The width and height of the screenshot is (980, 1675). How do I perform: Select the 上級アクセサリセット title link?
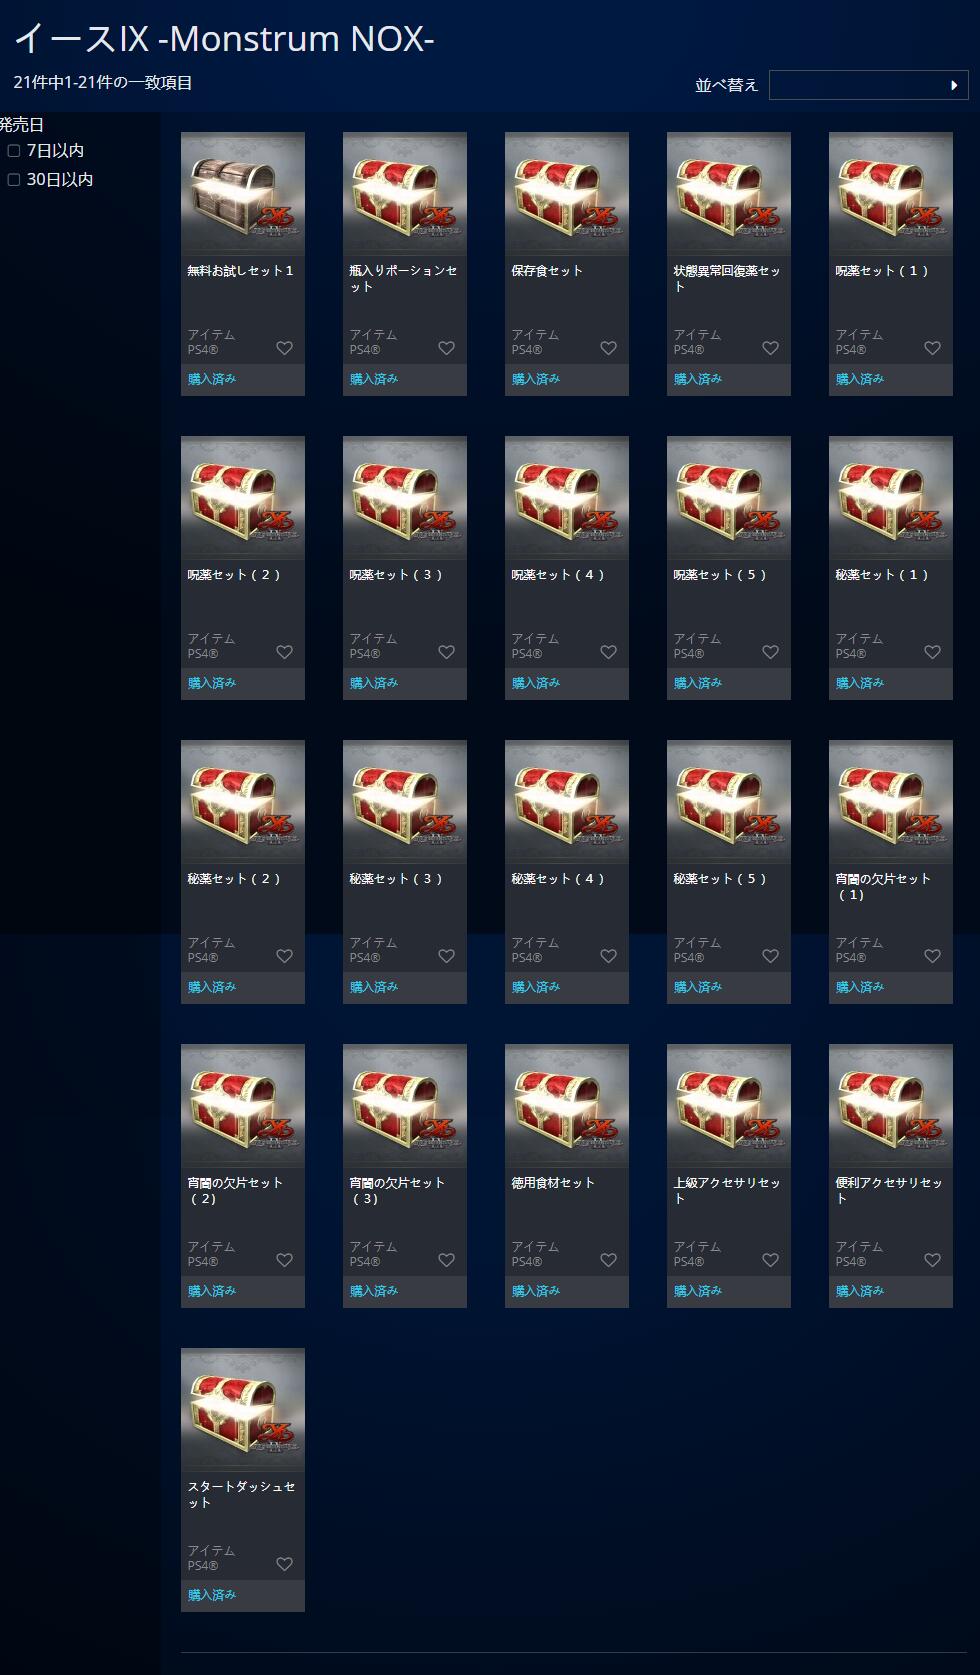(727, 1190)
